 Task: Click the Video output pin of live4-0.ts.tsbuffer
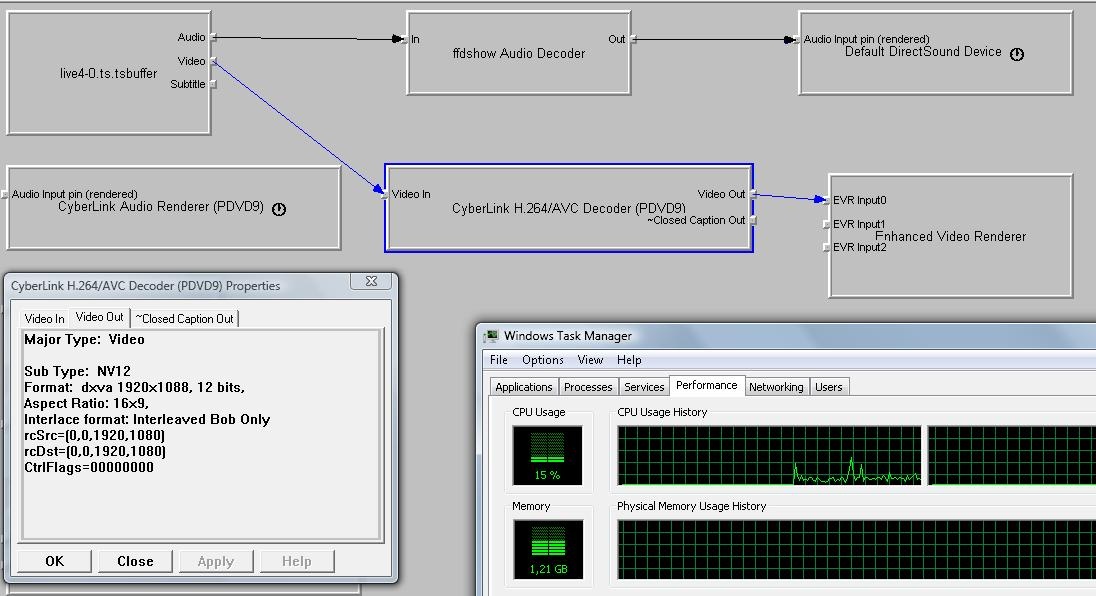[213, 61]
